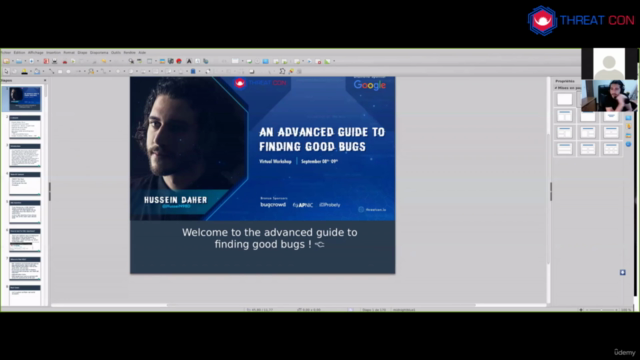Open the Édition menu
This screenshot has height=360, width=640.
coord(19,53)
